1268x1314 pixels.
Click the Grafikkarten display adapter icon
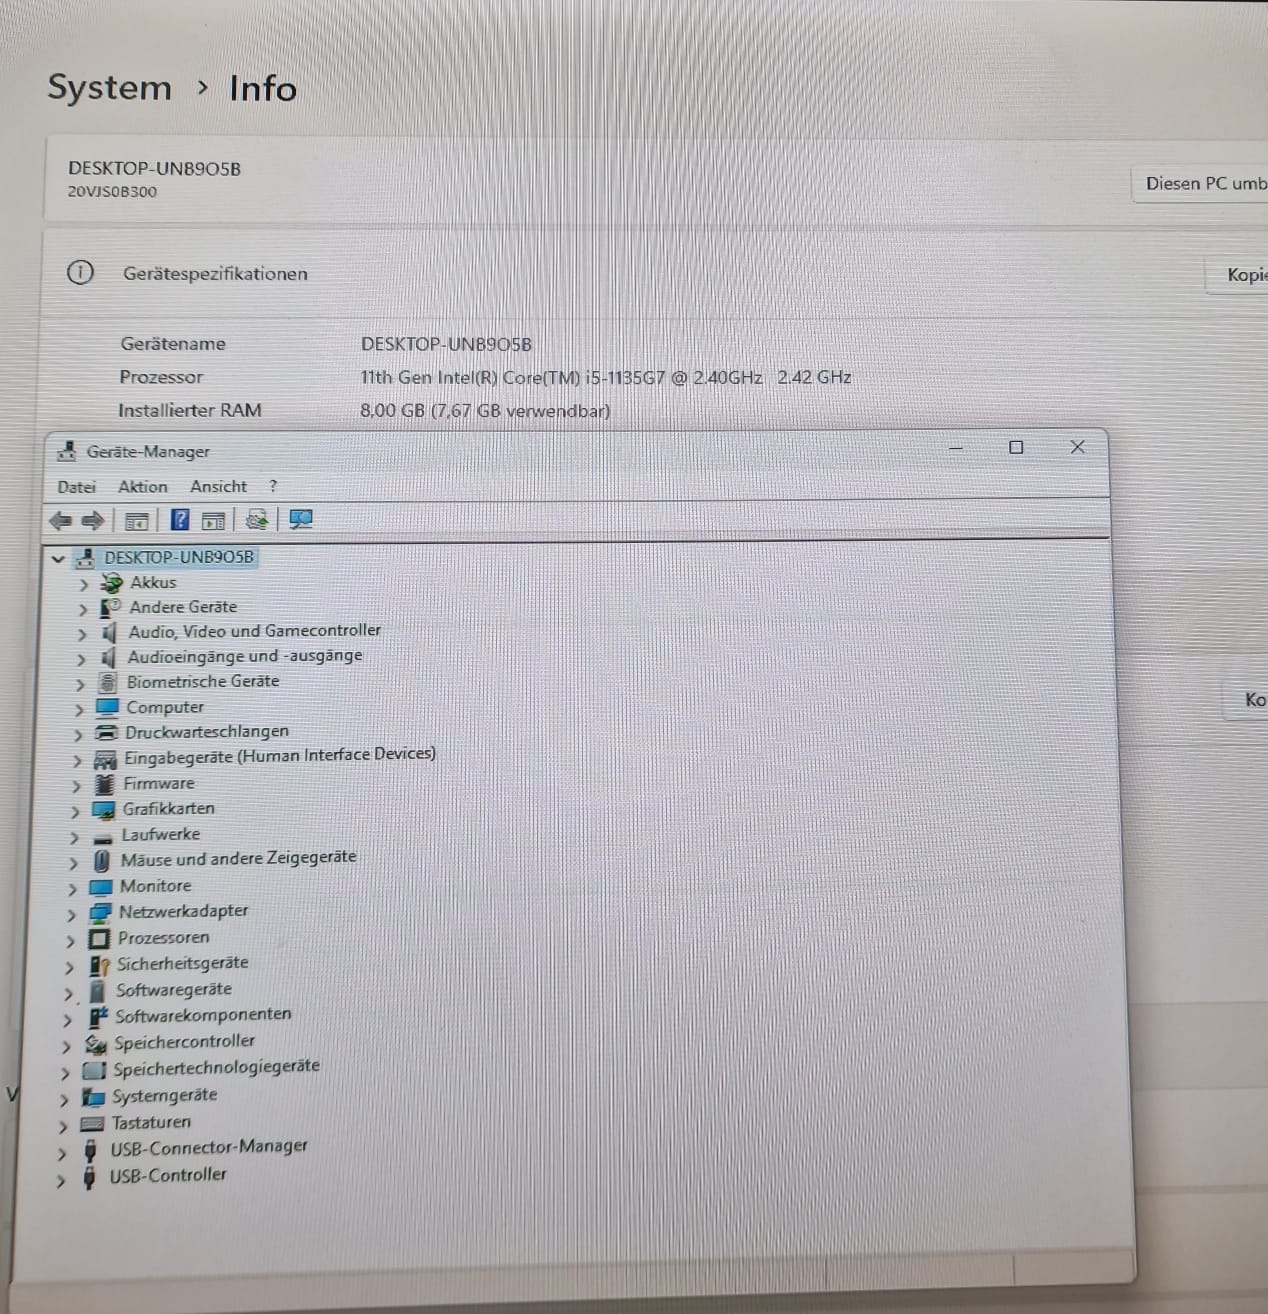pos(103,810)
